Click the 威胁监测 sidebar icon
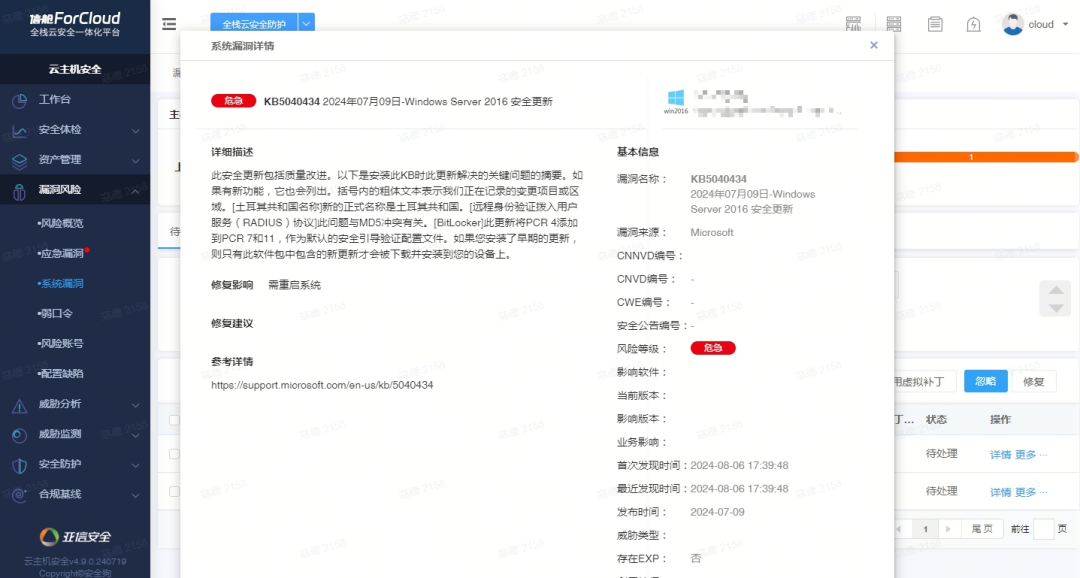 [19, 435]
